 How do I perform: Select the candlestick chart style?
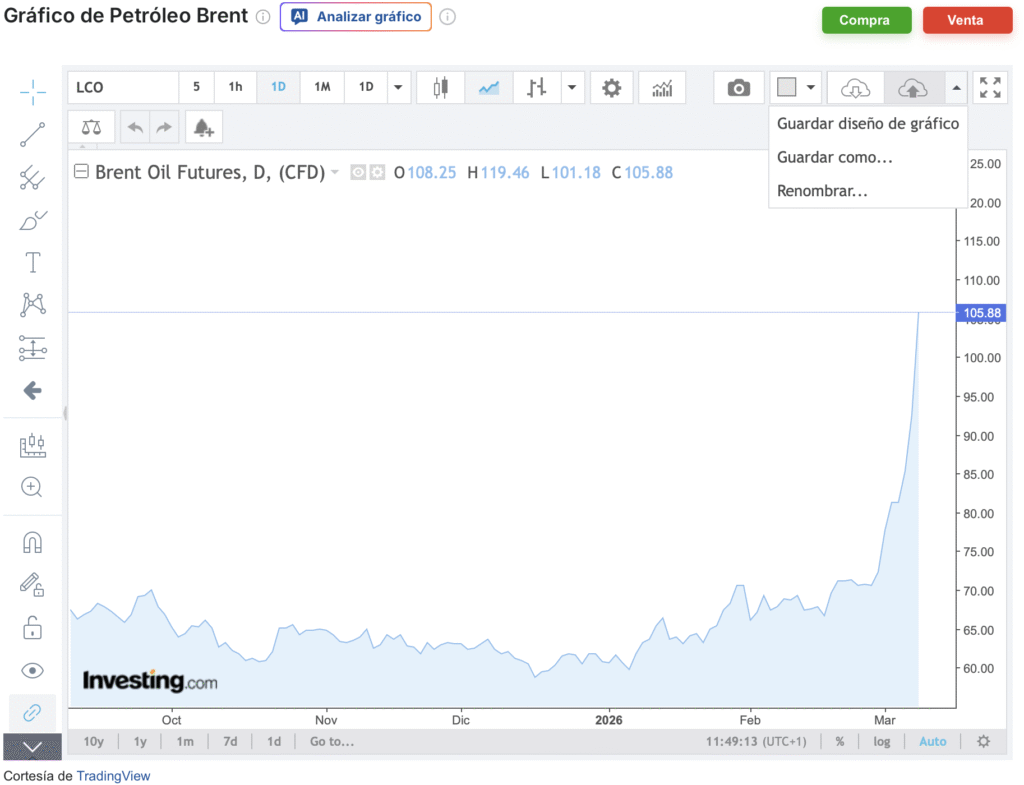click(440, 88)
